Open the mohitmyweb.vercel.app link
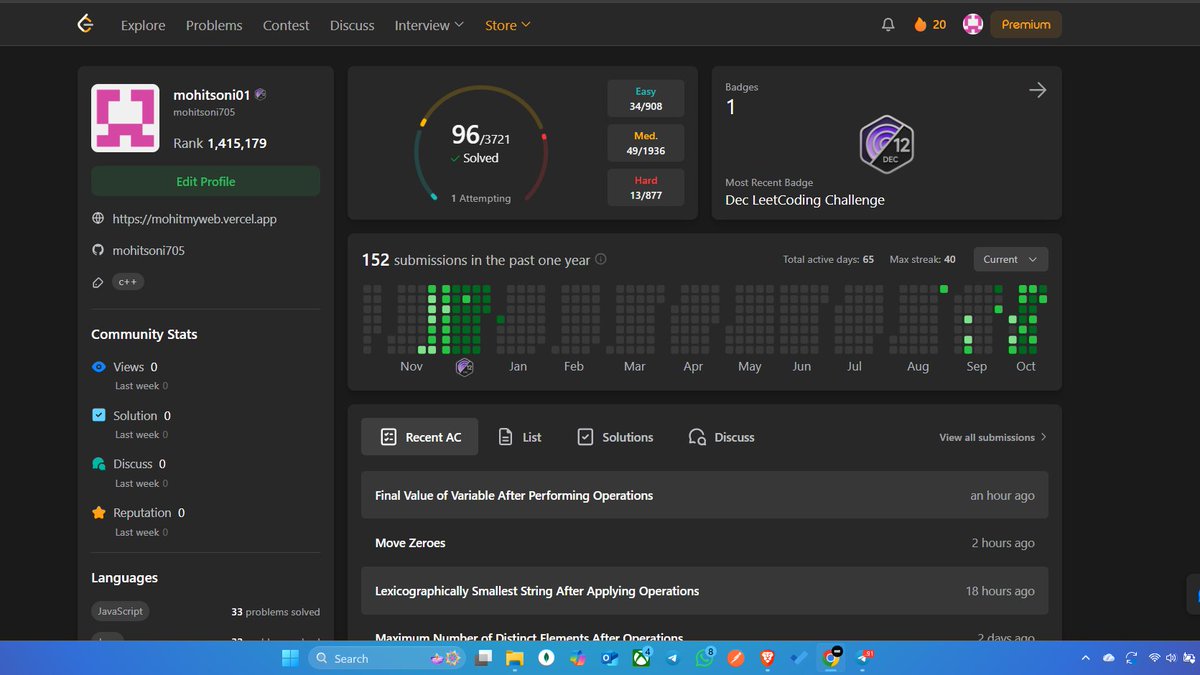1200x675 pixels. (194, 218)
